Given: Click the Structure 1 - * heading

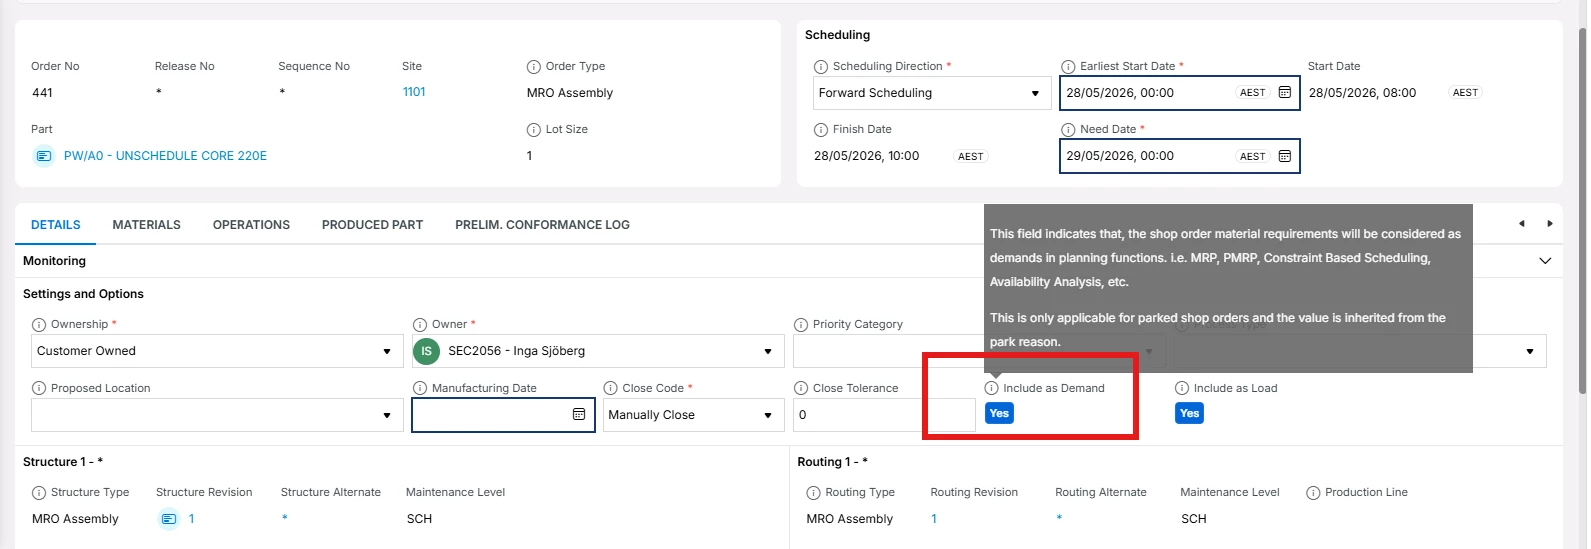Looking at the screenshot, I should (x=63, y=462).
